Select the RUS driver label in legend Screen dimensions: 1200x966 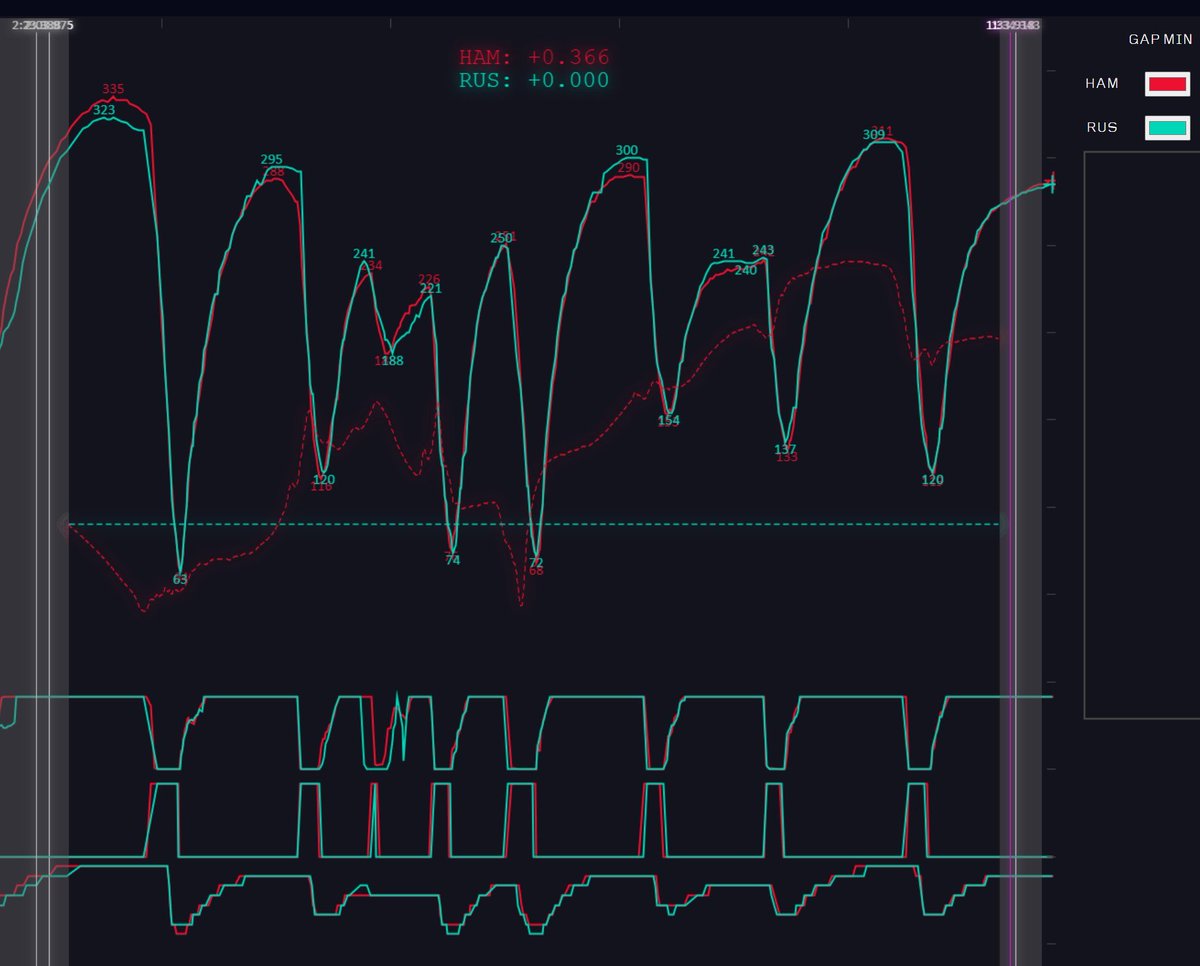[x=1102, y=128]
